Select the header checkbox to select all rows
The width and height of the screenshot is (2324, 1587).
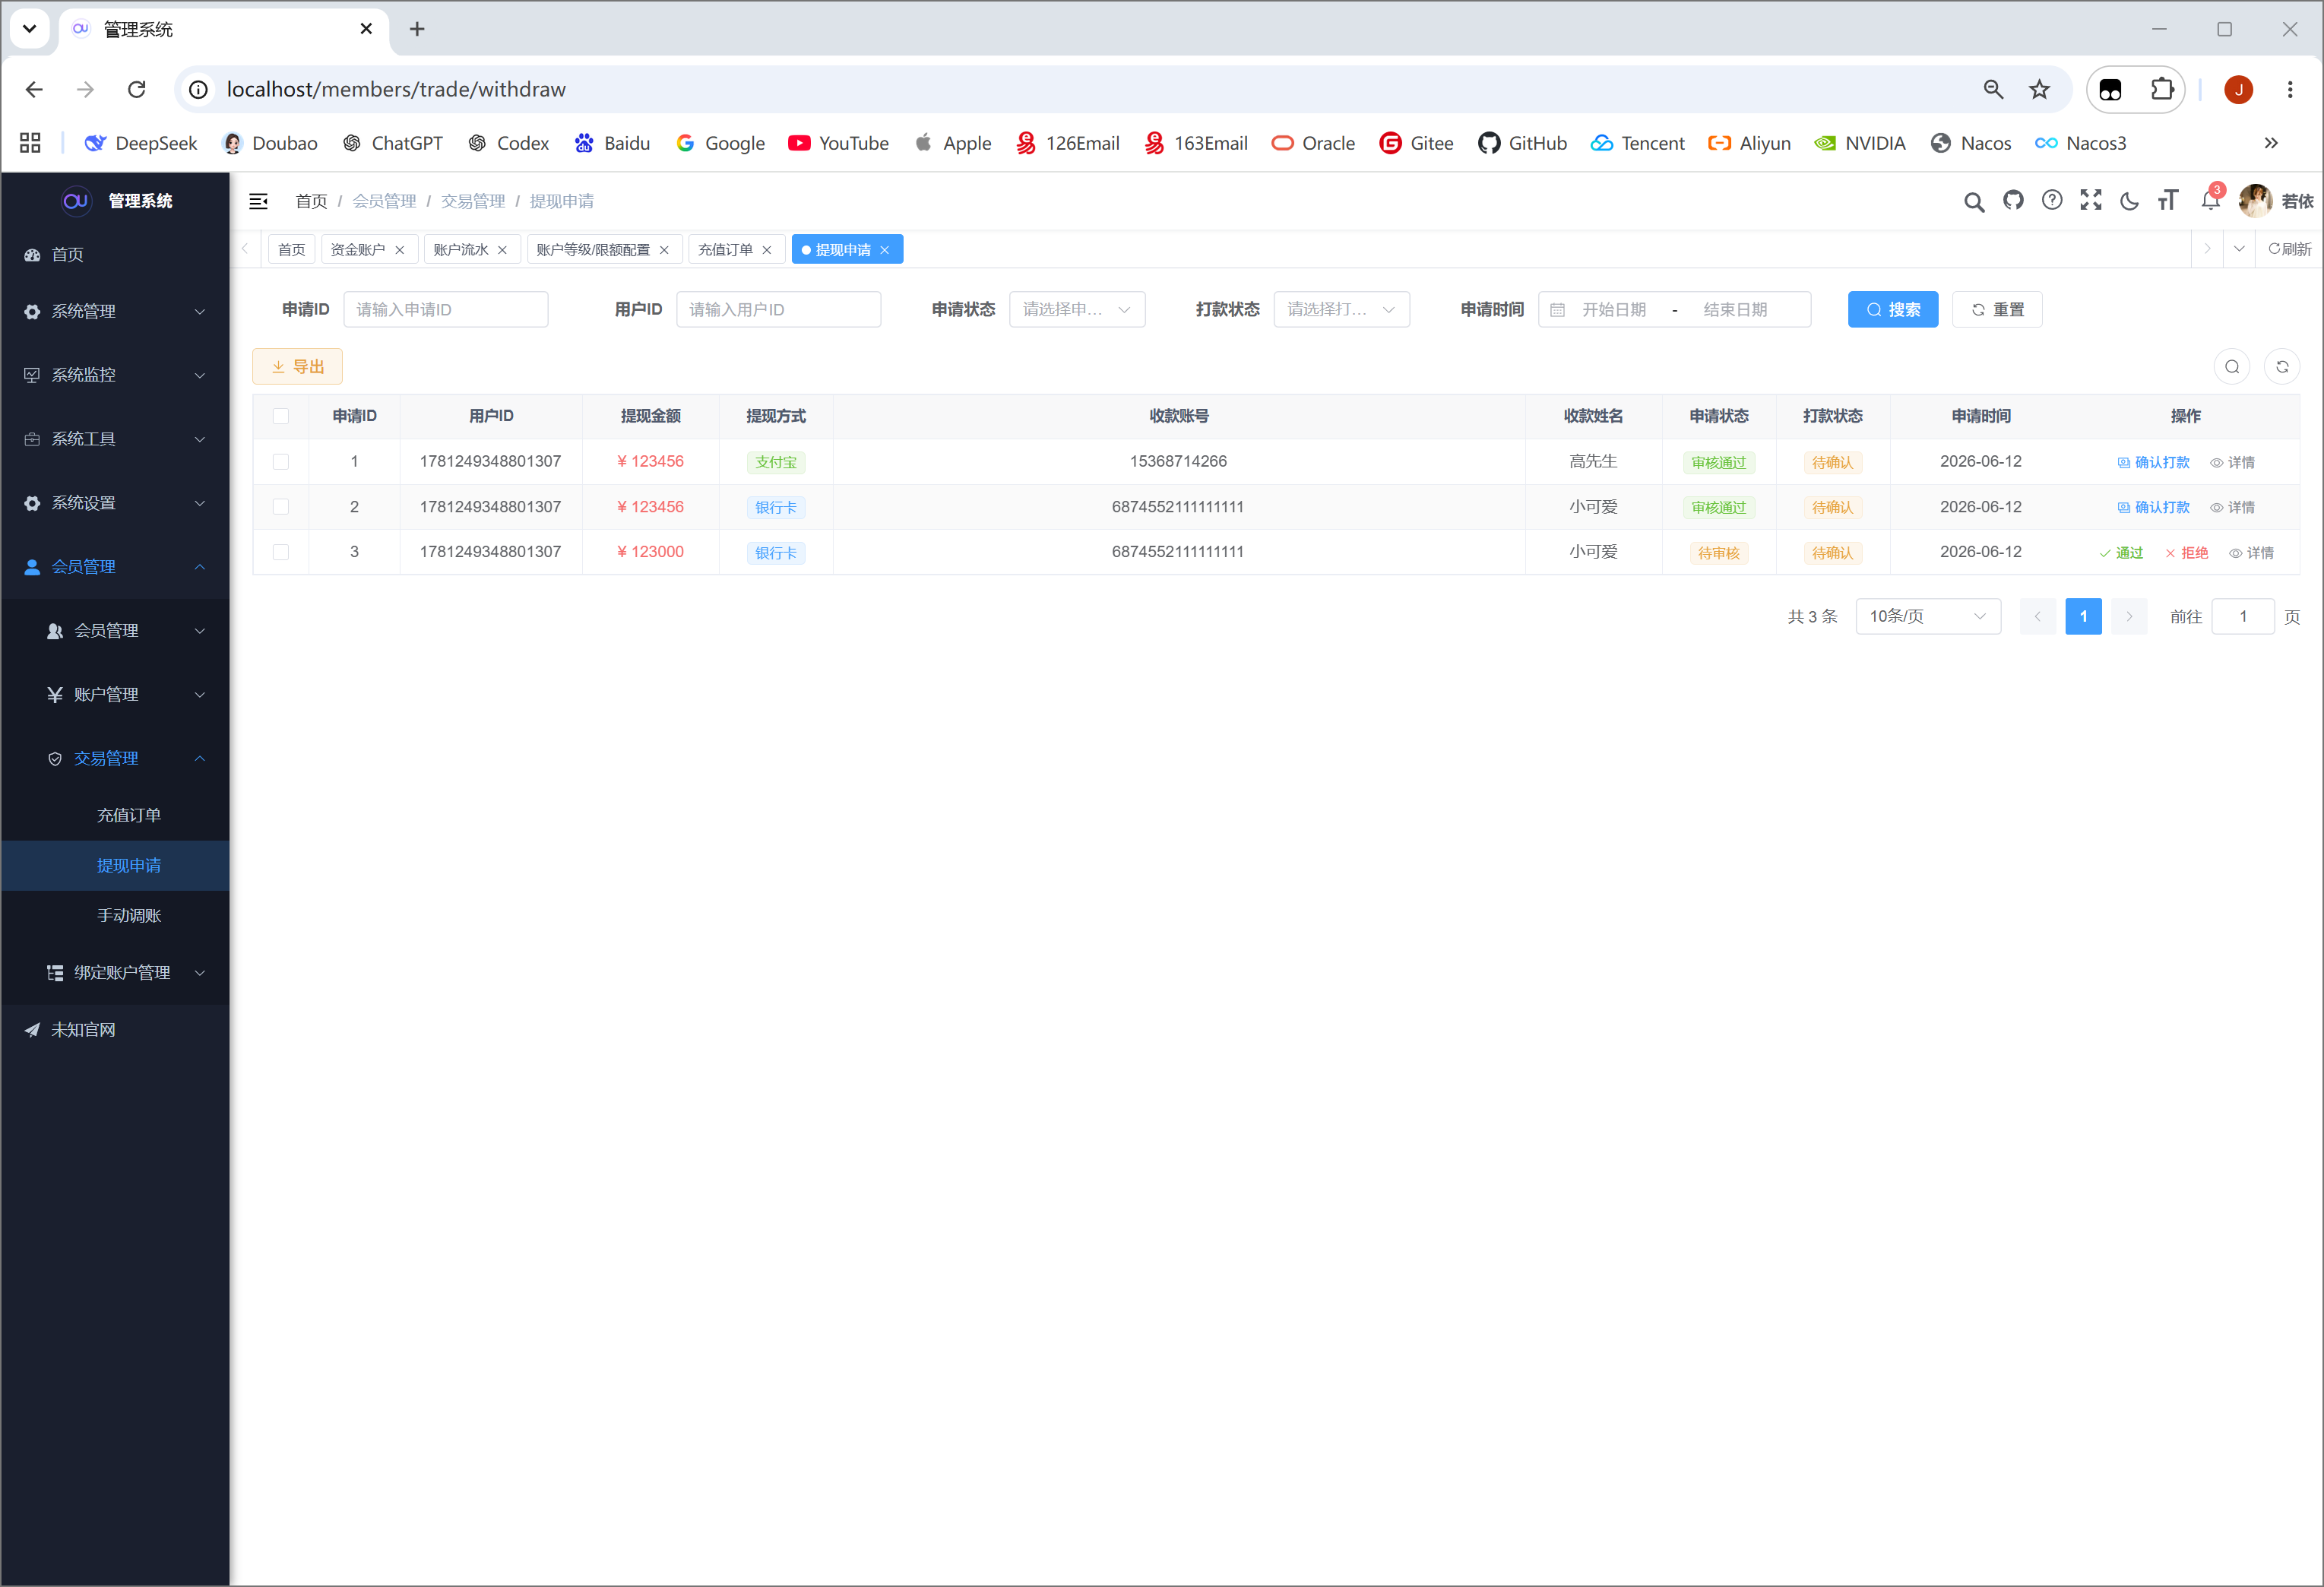pos(281,416)
